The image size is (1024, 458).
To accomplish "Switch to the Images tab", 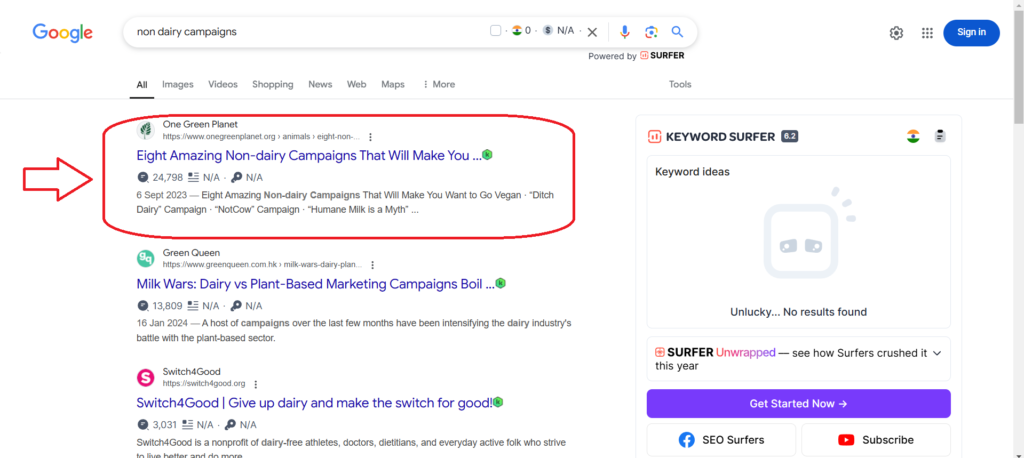I will (178, 84).
